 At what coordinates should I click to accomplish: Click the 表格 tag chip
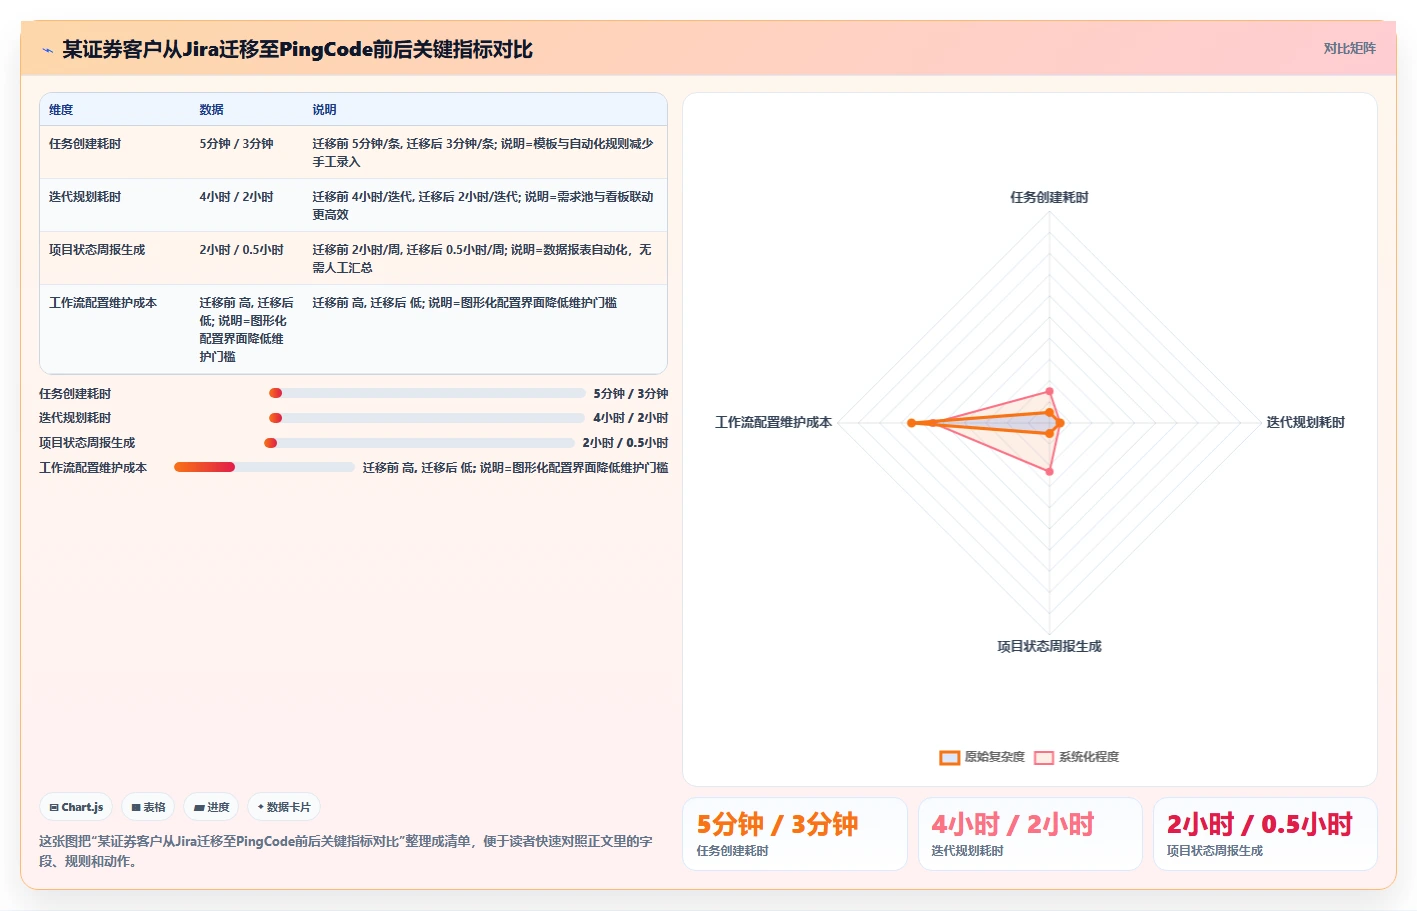click(148, 807)
